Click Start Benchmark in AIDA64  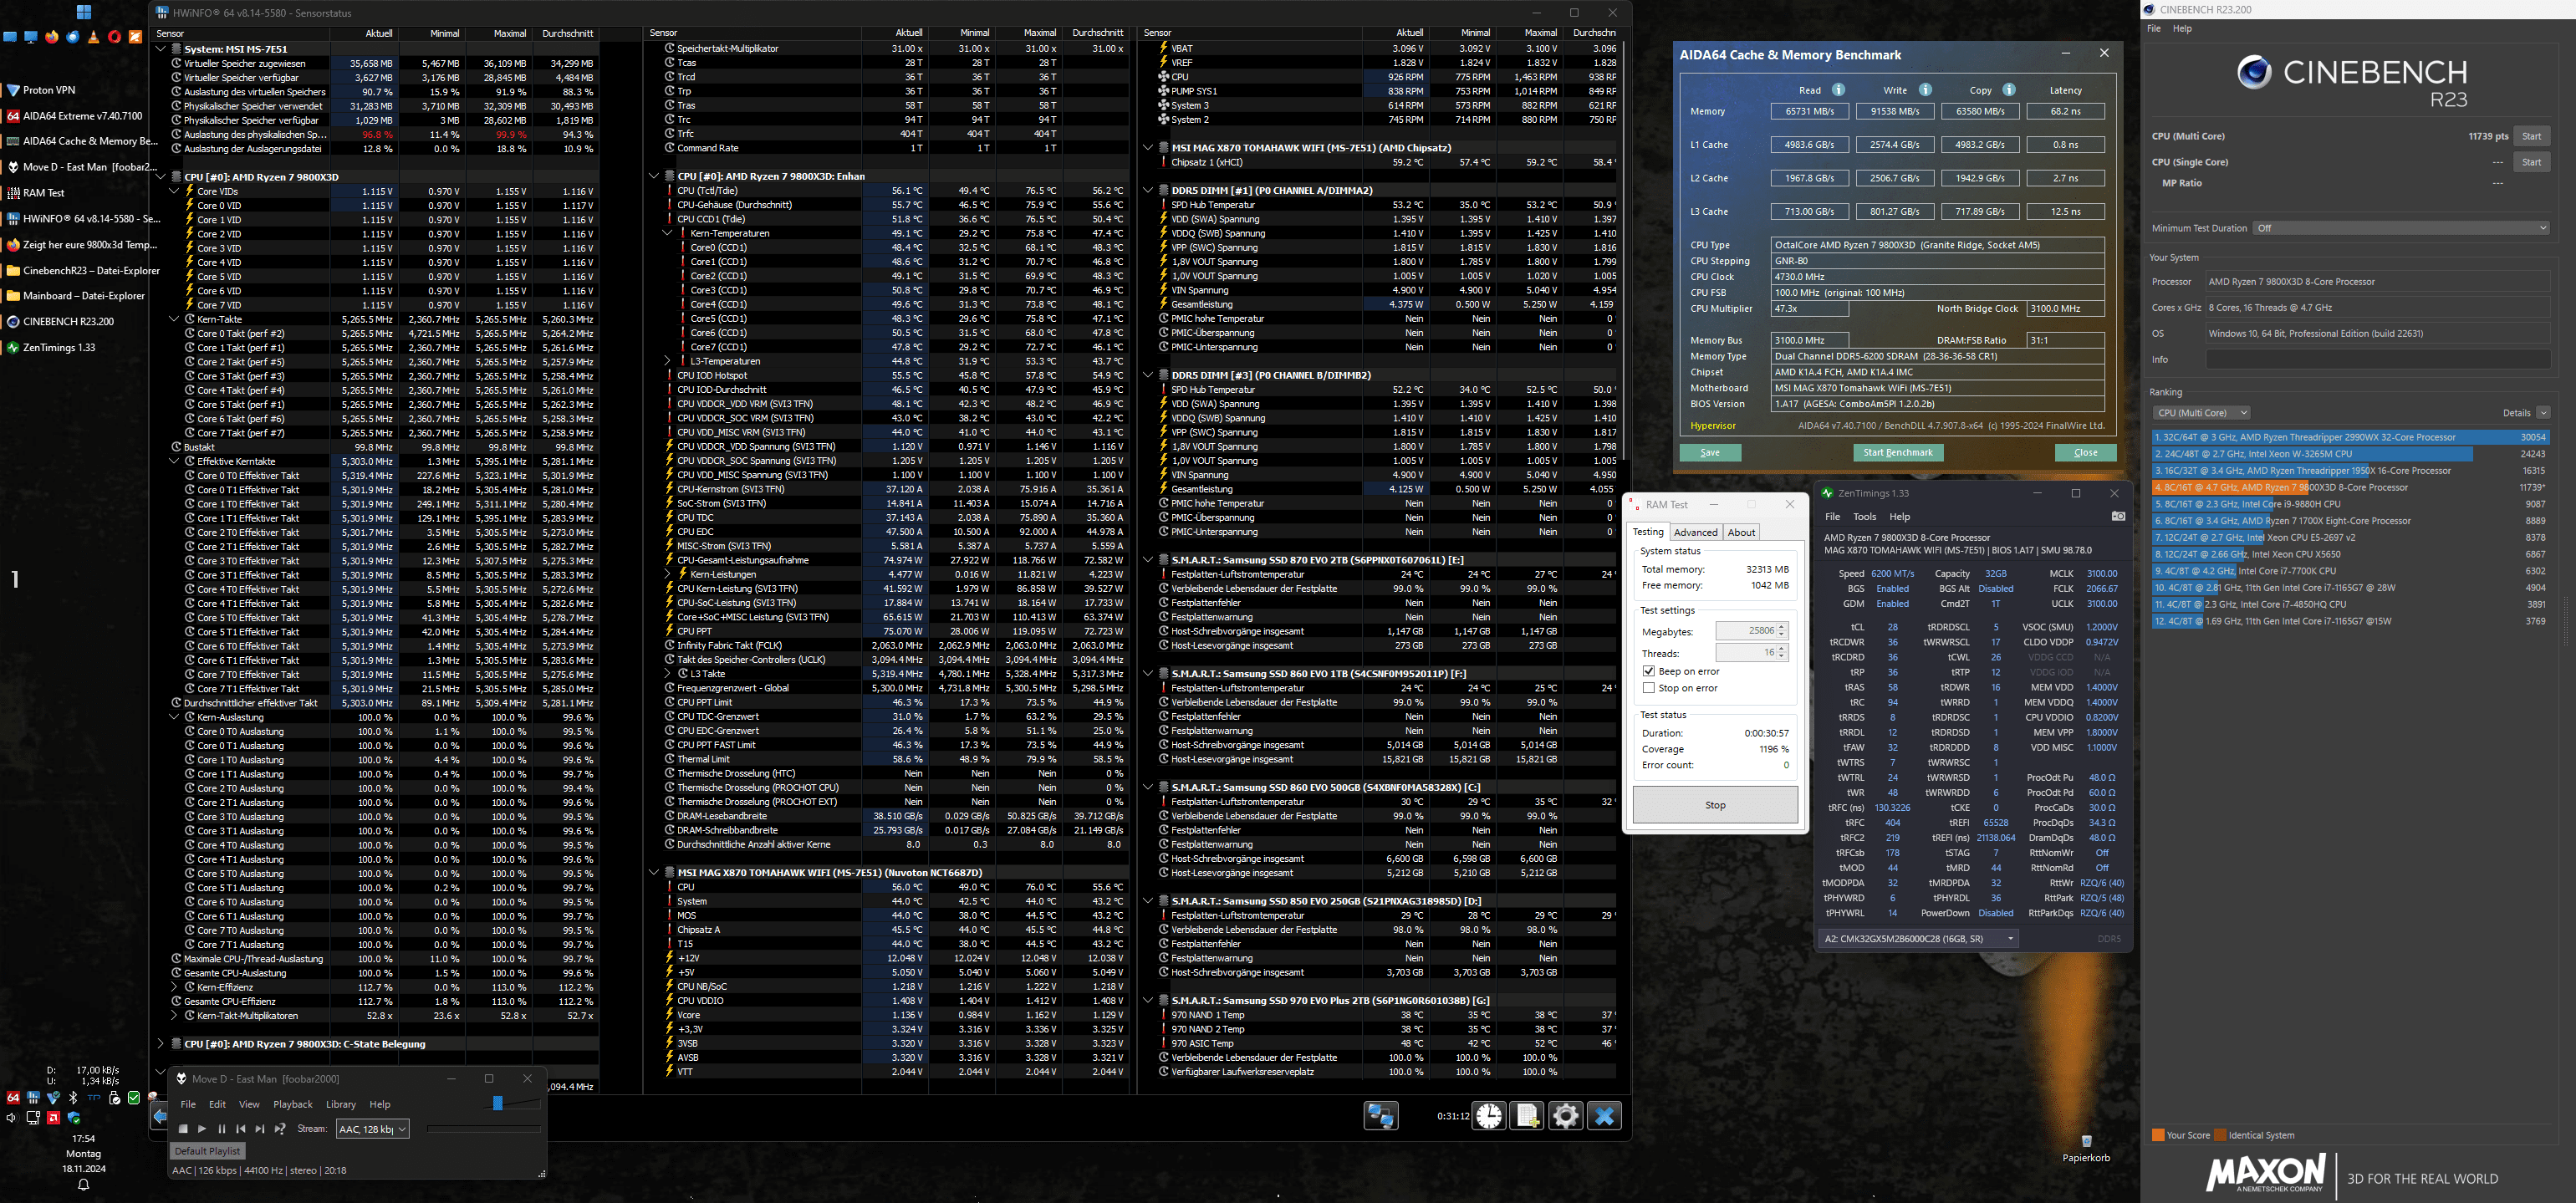pyautogui.click(x=1898, y=453)
